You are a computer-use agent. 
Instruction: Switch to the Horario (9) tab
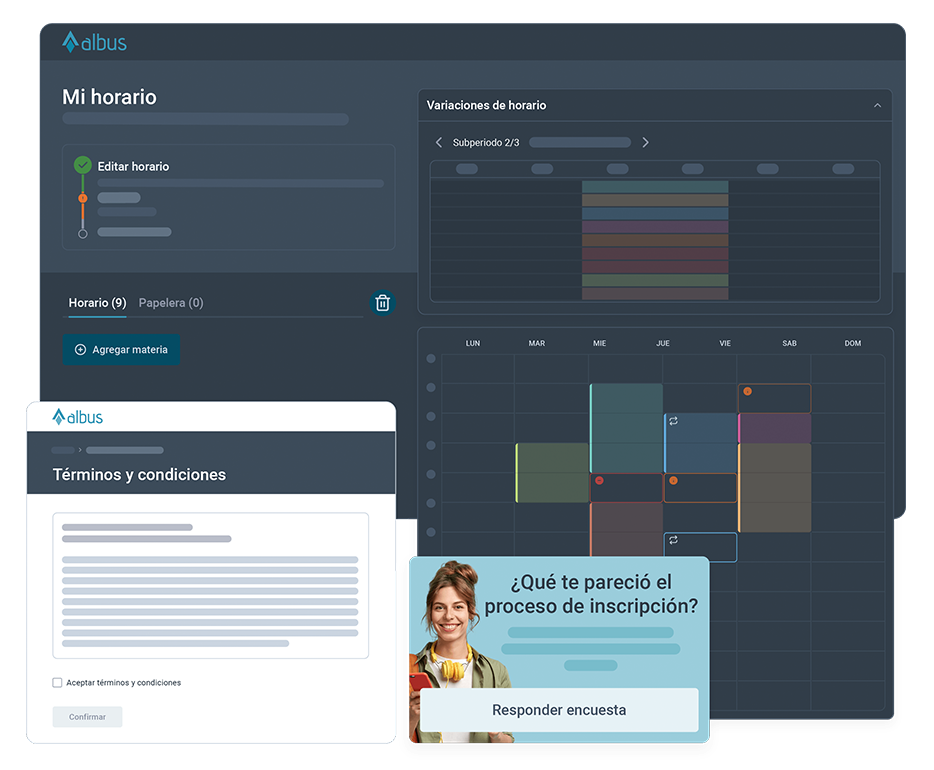[97, 303]
